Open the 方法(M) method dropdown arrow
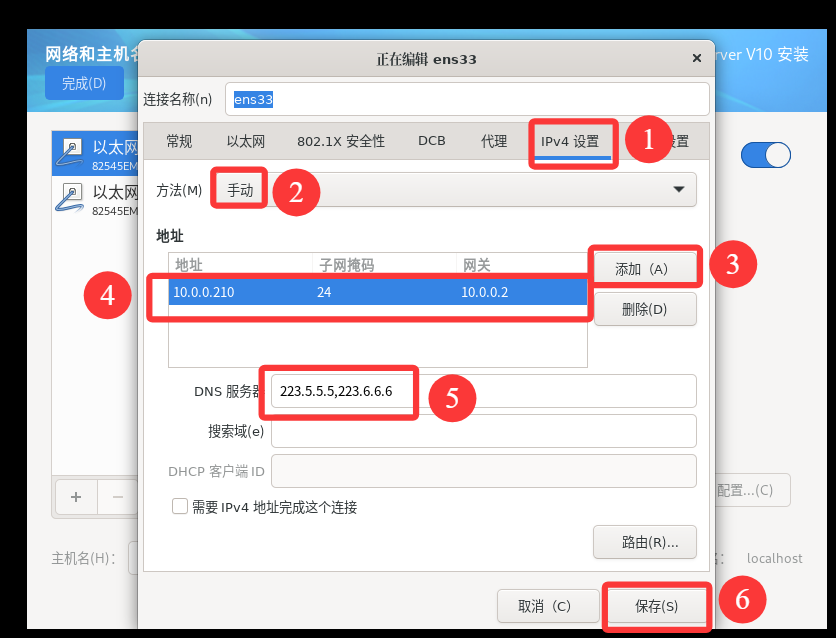836x638 pixels. point(679,189)
